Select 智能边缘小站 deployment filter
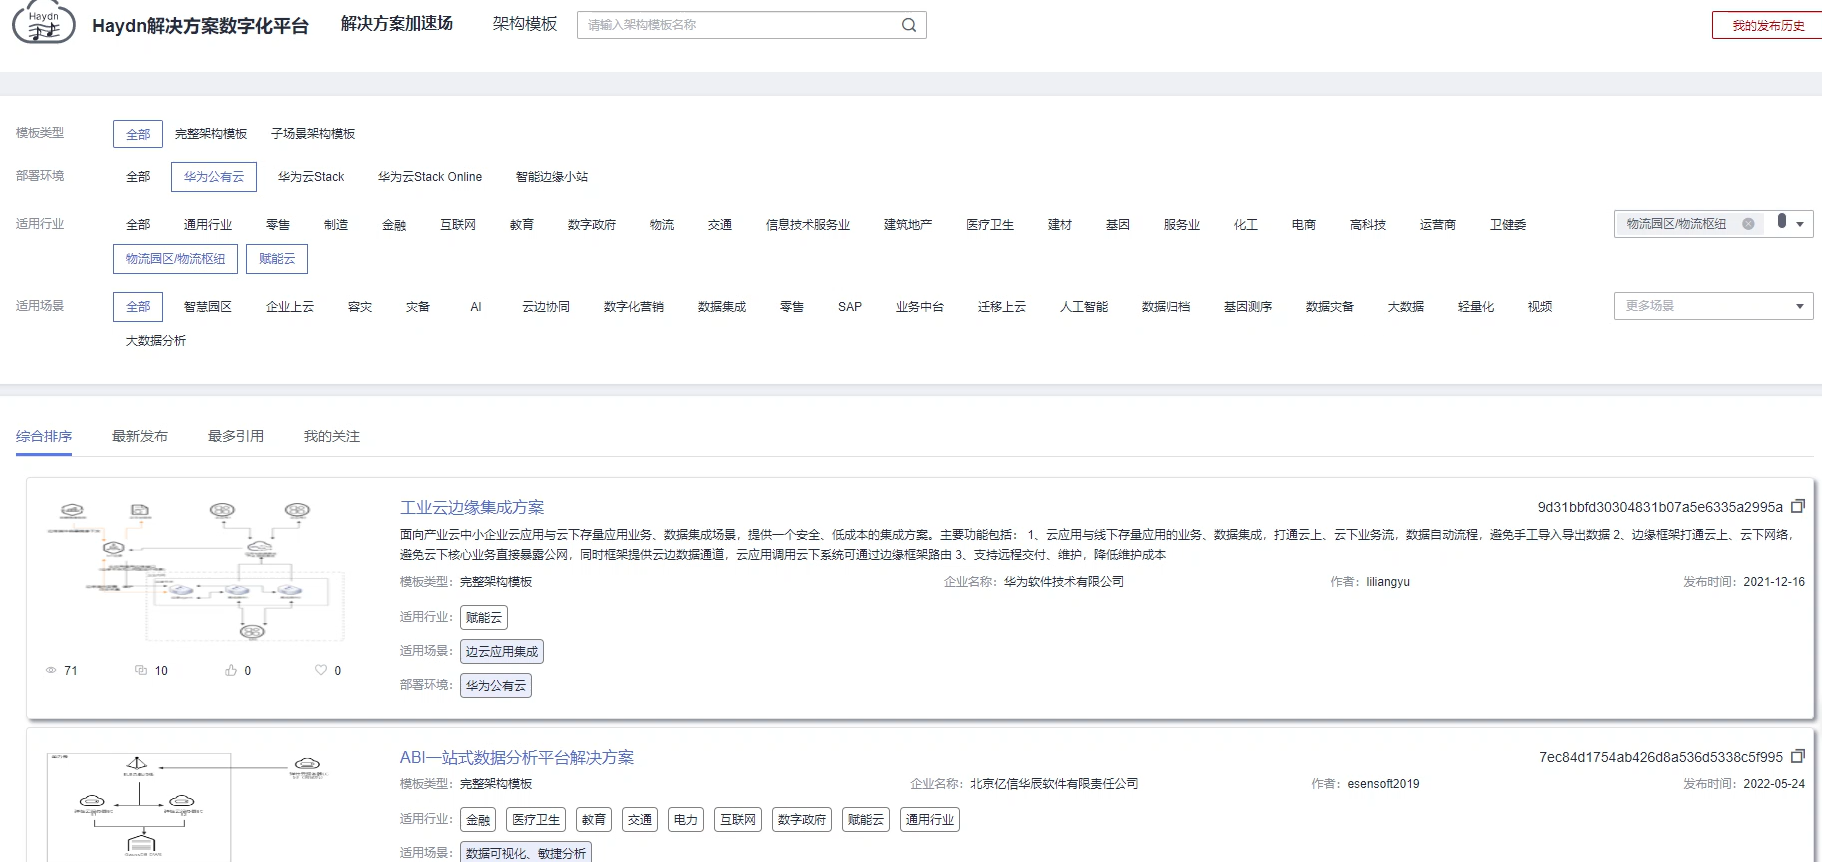Screen dimensions: 1822x862 tap(552, 177)
